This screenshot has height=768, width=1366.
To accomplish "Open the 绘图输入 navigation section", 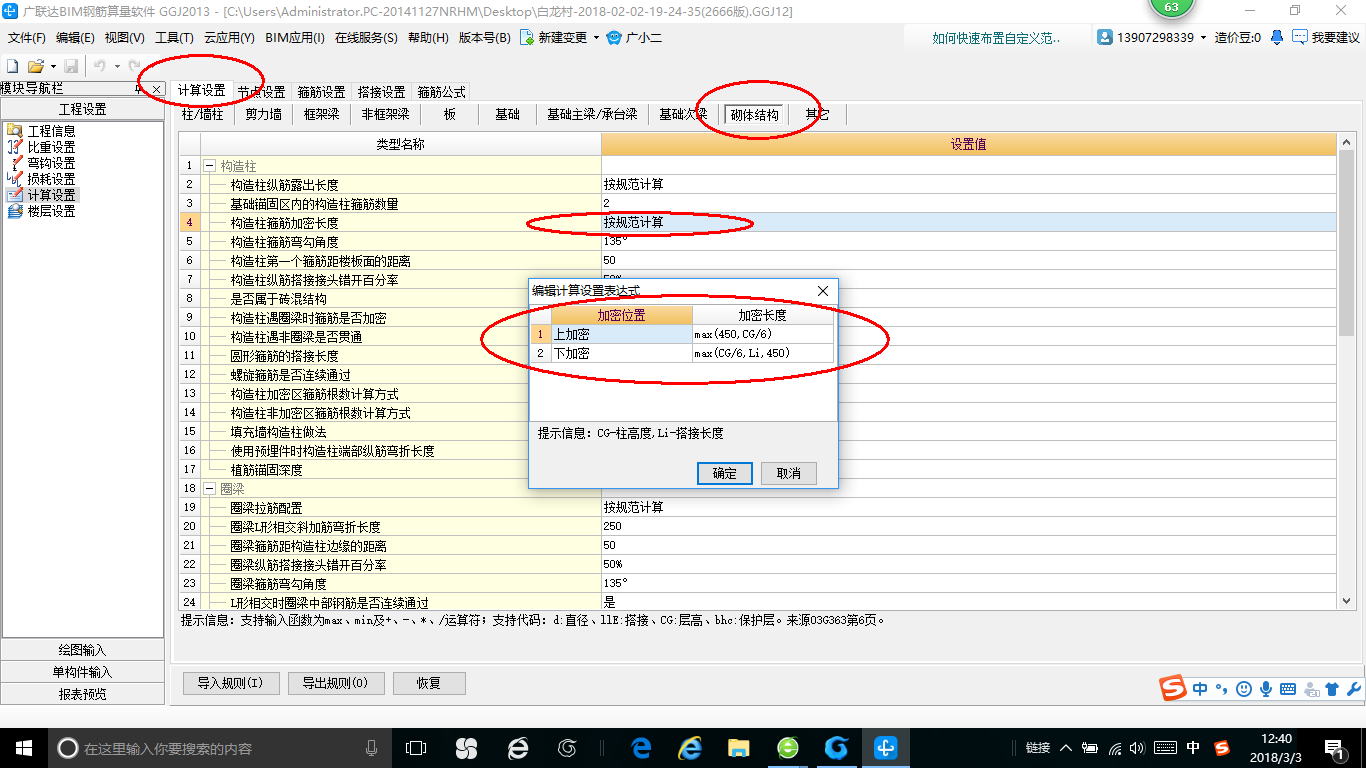I will [82, 650].
